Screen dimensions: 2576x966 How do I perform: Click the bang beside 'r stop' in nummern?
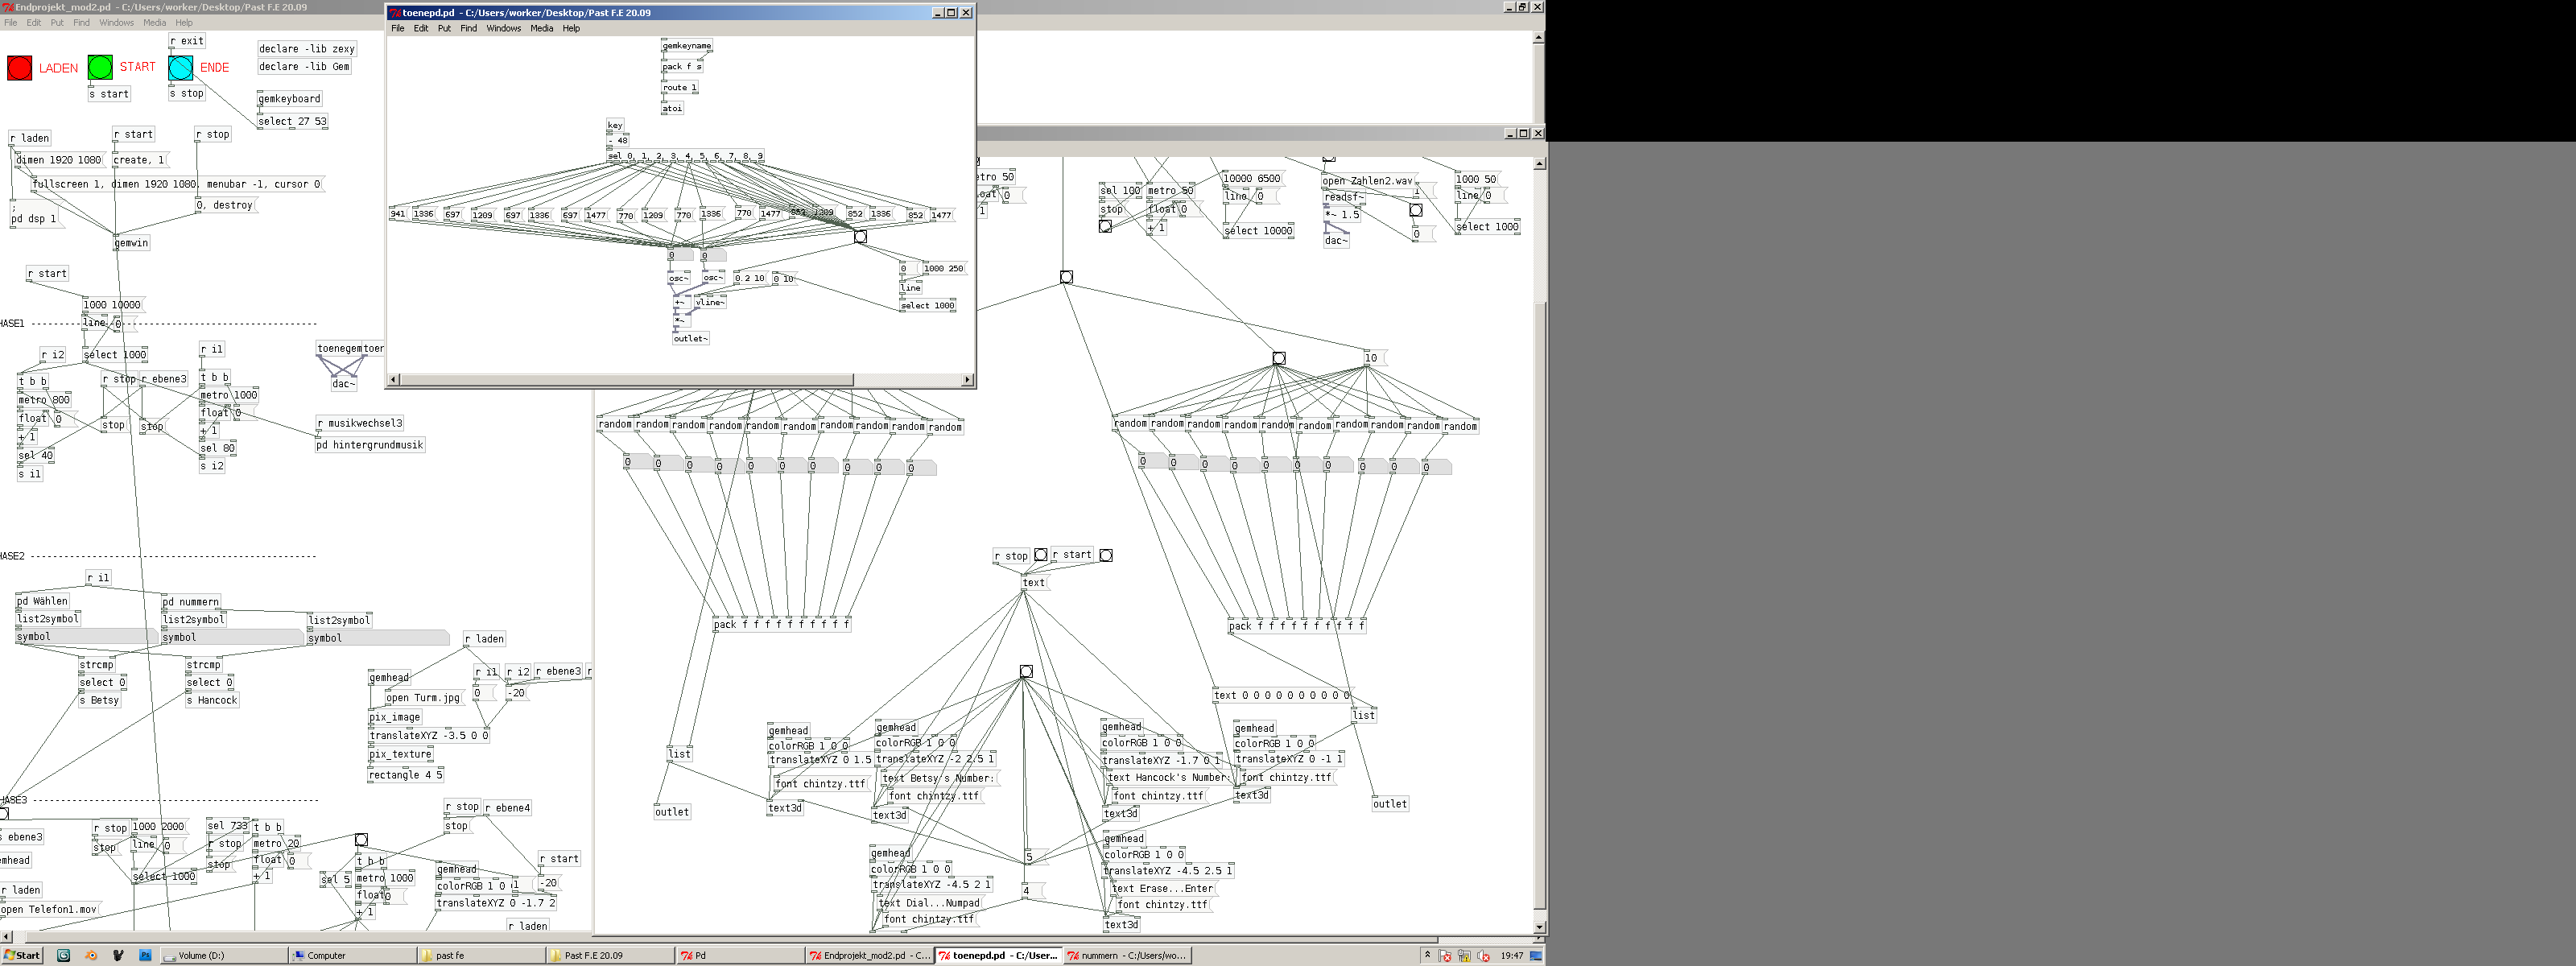click(x=1040, y=555)
